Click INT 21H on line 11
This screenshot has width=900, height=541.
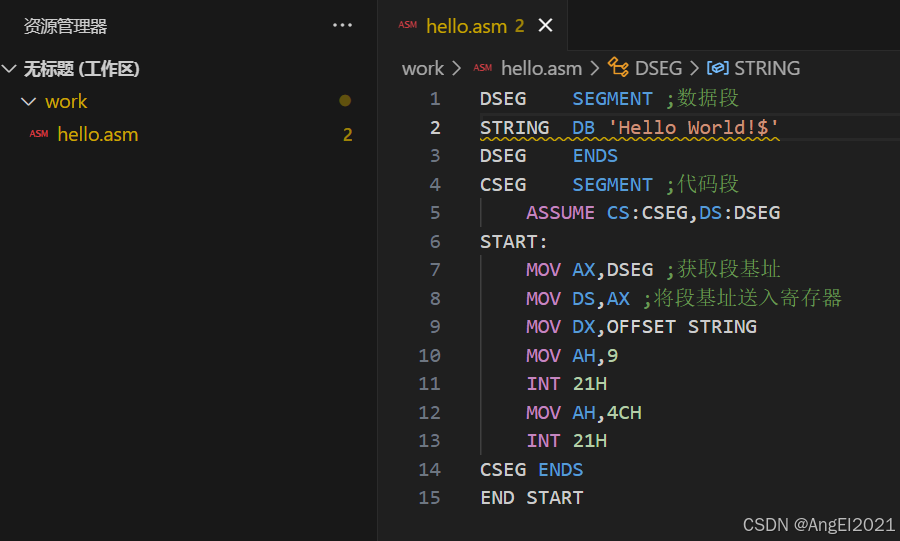[x=567, y=383]
